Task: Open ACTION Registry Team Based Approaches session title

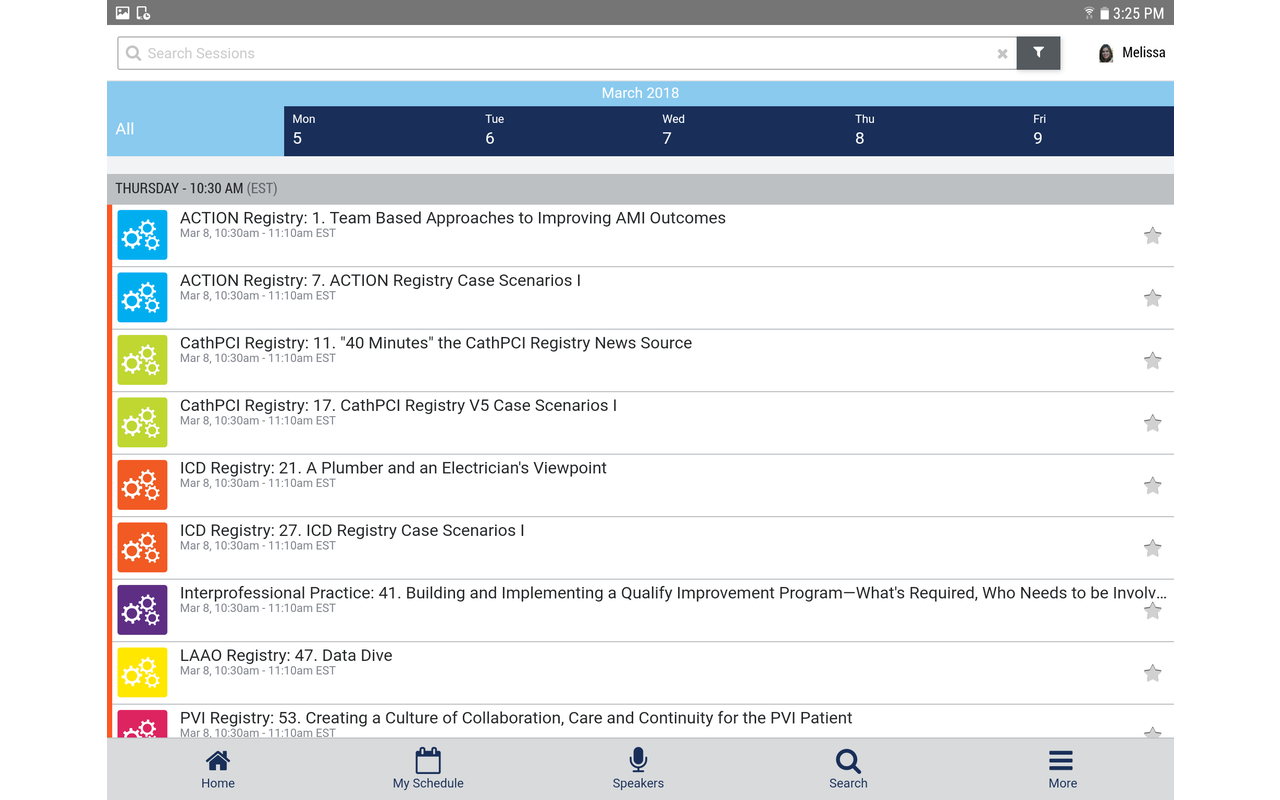Action: point(453,218)
